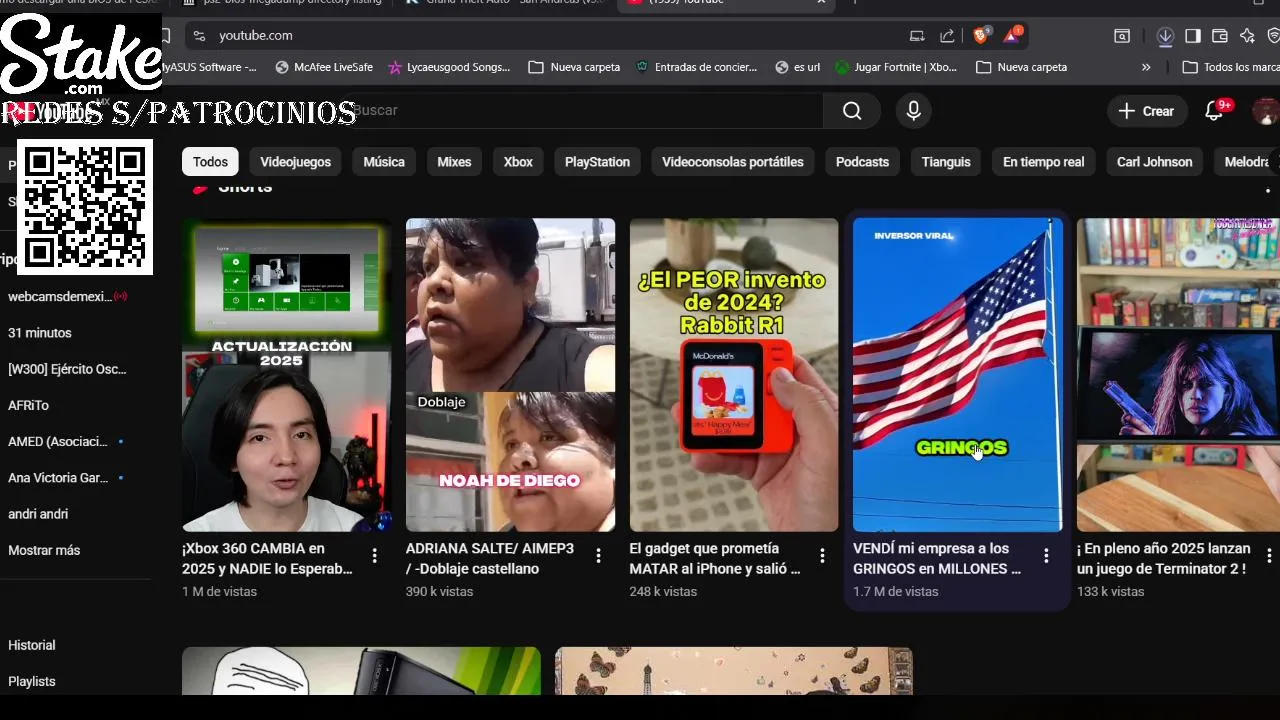1280x720 pixels.
Task: Select the Tianguis filter chip
Action: coord(946,162)
